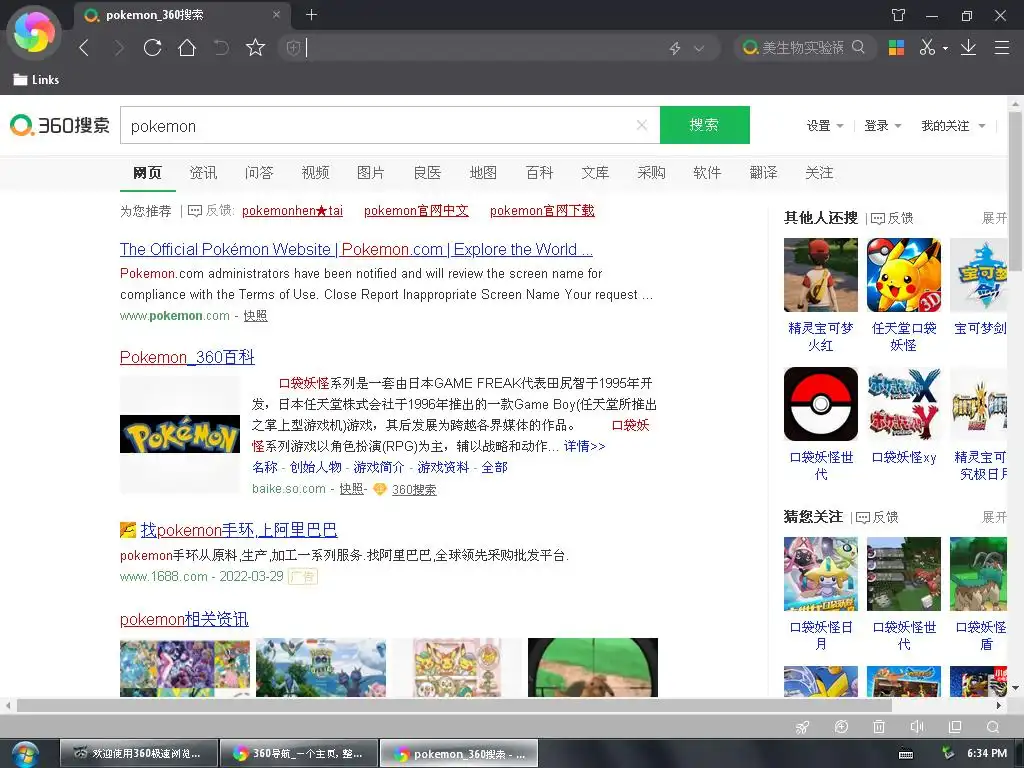
Task: Clear the search query with X
Action: (x=642, y=125)
